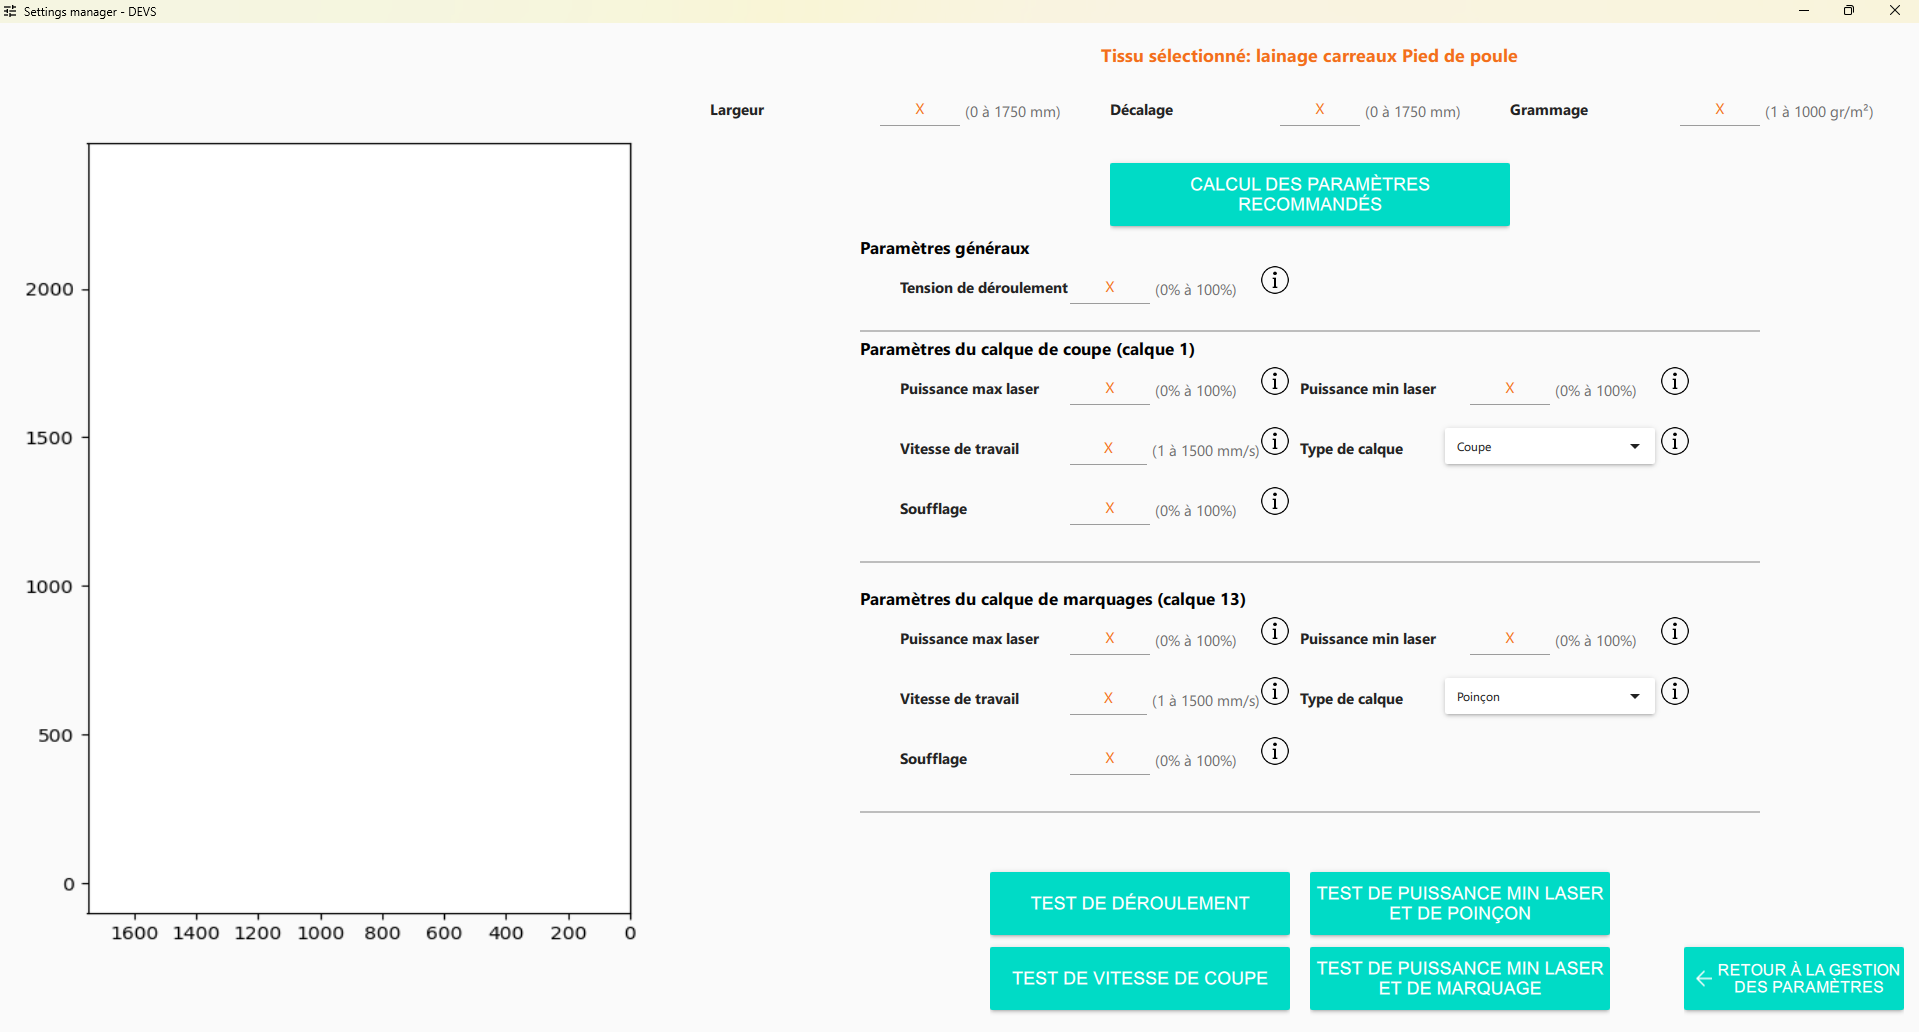Click info icon beside Coupe type dropdown

pyautogui.click(x=1674, y=441)
